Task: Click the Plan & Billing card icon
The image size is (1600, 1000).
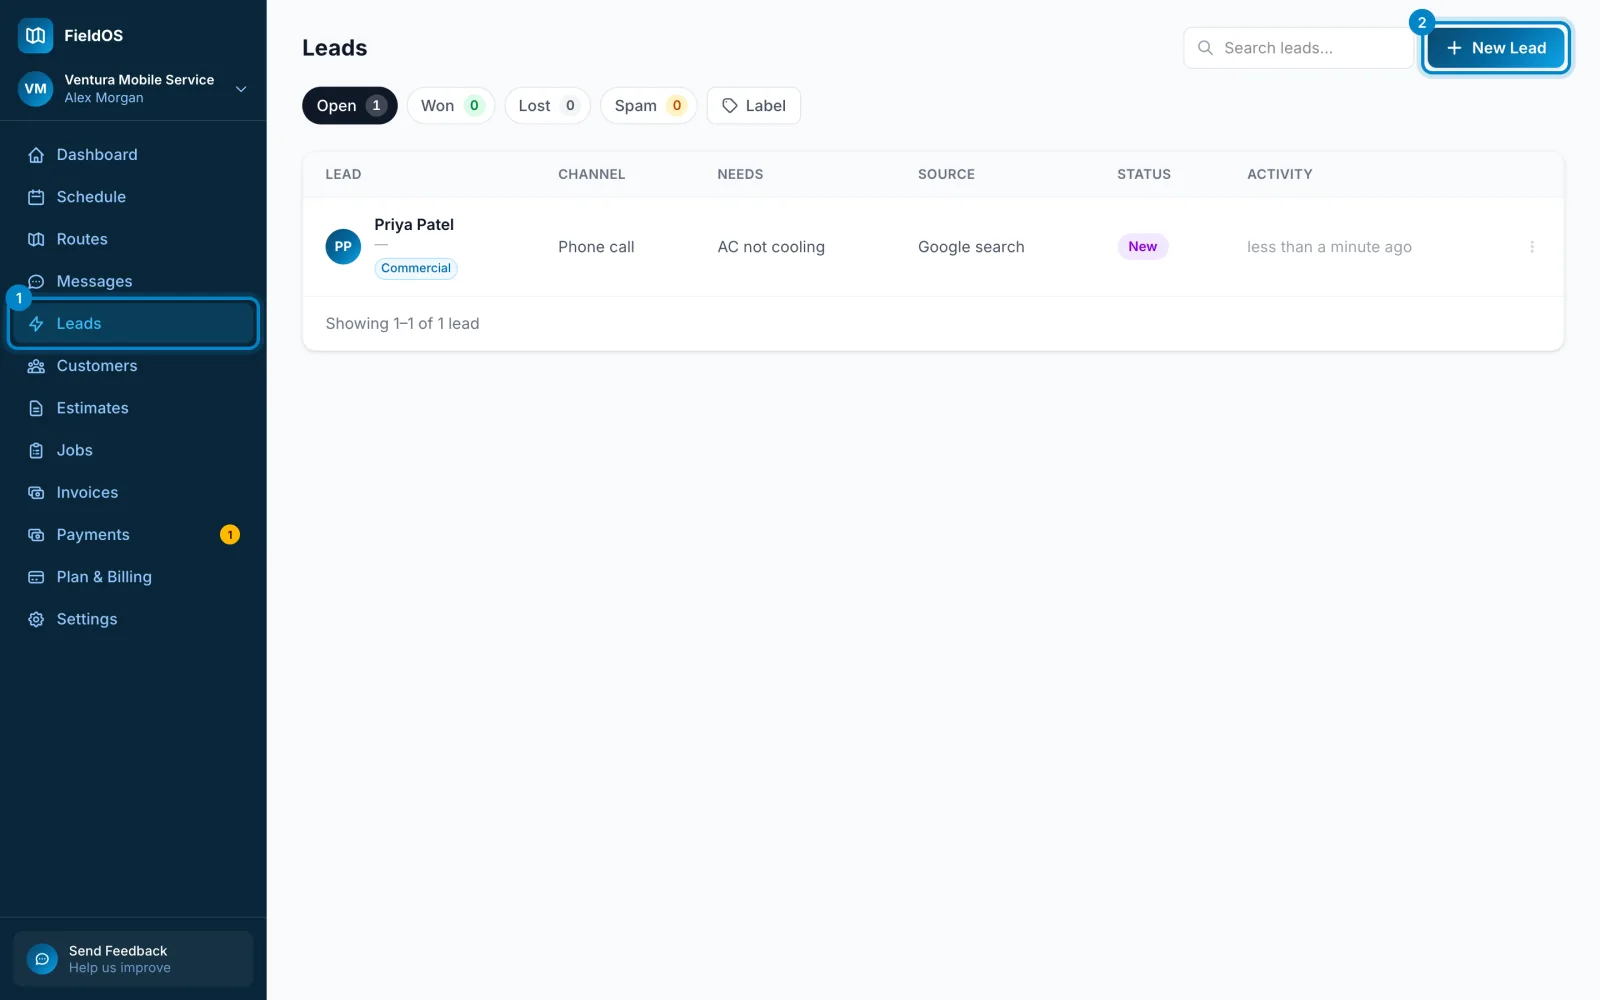Action: [36, 577]
